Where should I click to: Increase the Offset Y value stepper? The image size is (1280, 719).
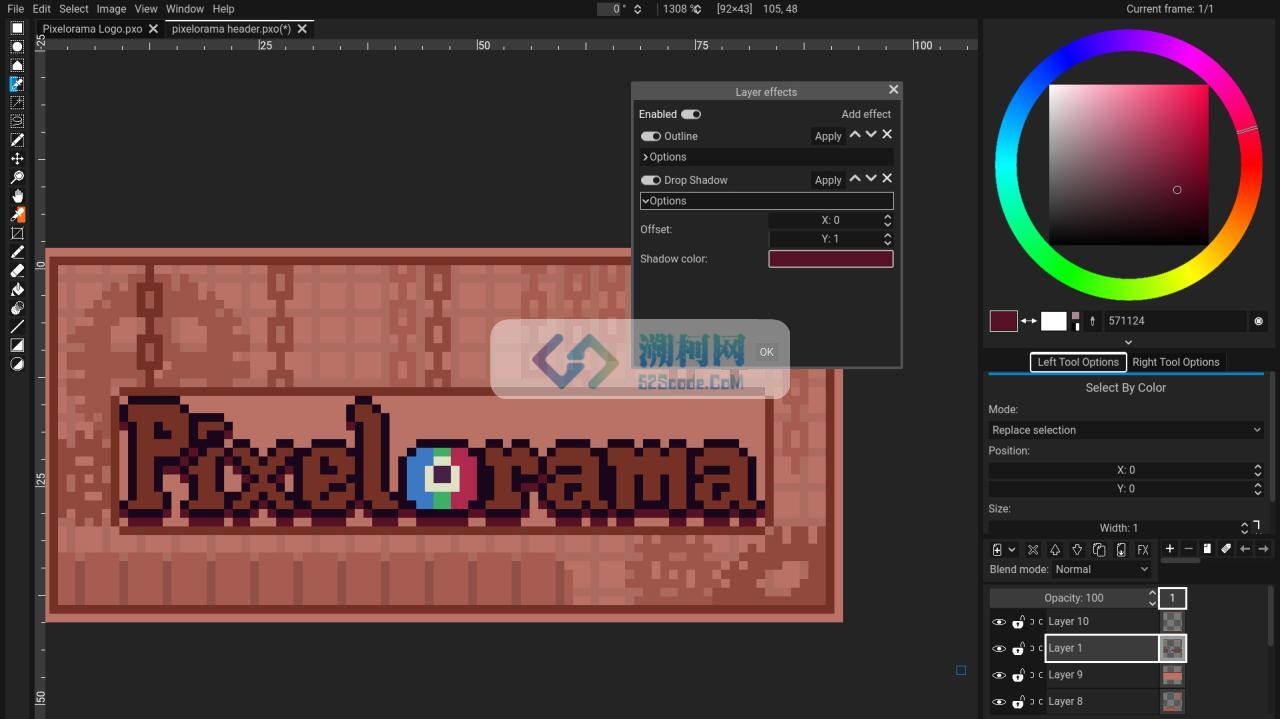click(887, 235)
